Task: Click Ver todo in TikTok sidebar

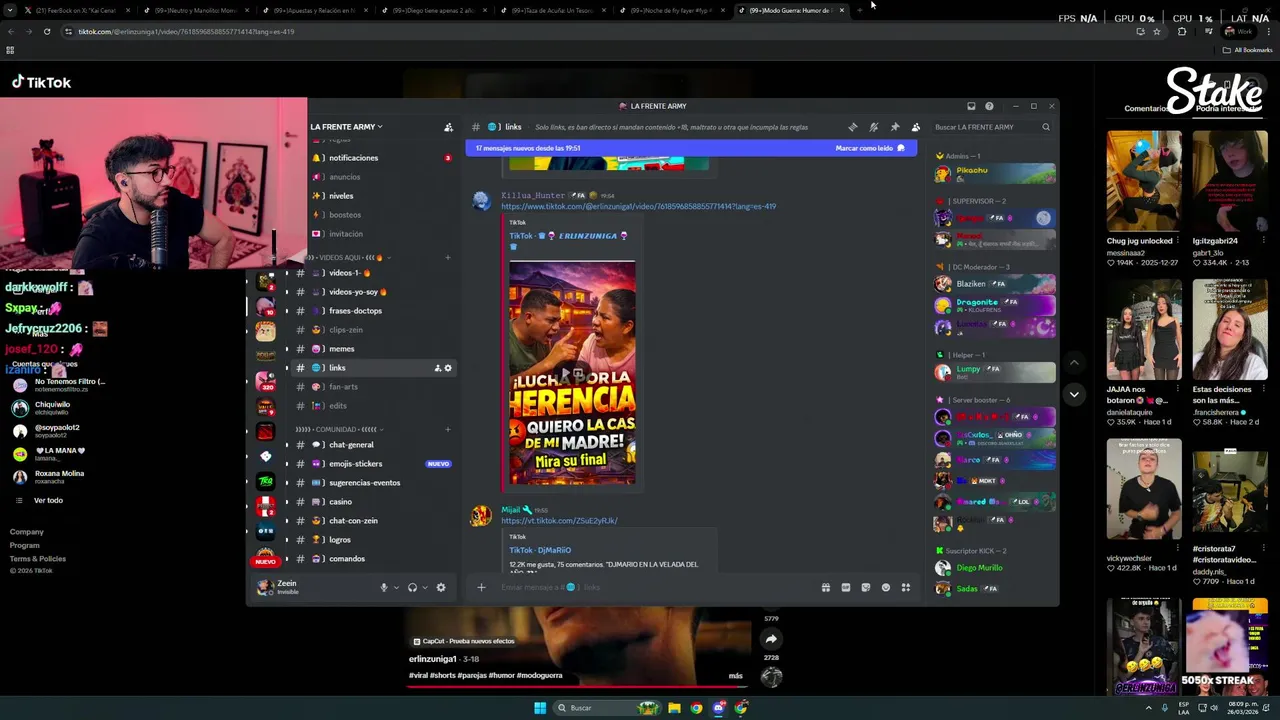Action: 48,500
